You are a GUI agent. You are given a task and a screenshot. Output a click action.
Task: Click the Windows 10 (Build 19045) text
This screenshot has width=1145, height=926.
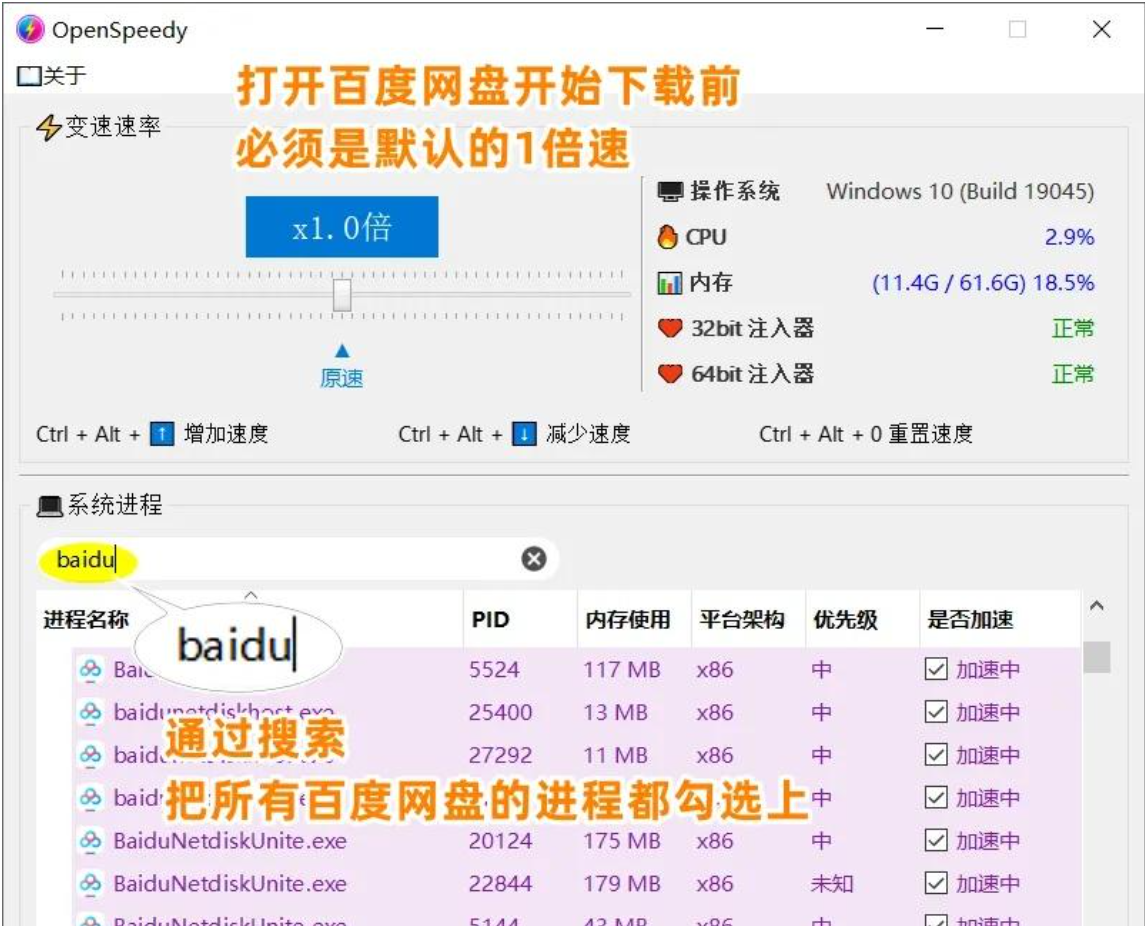[x=960, y=191]
